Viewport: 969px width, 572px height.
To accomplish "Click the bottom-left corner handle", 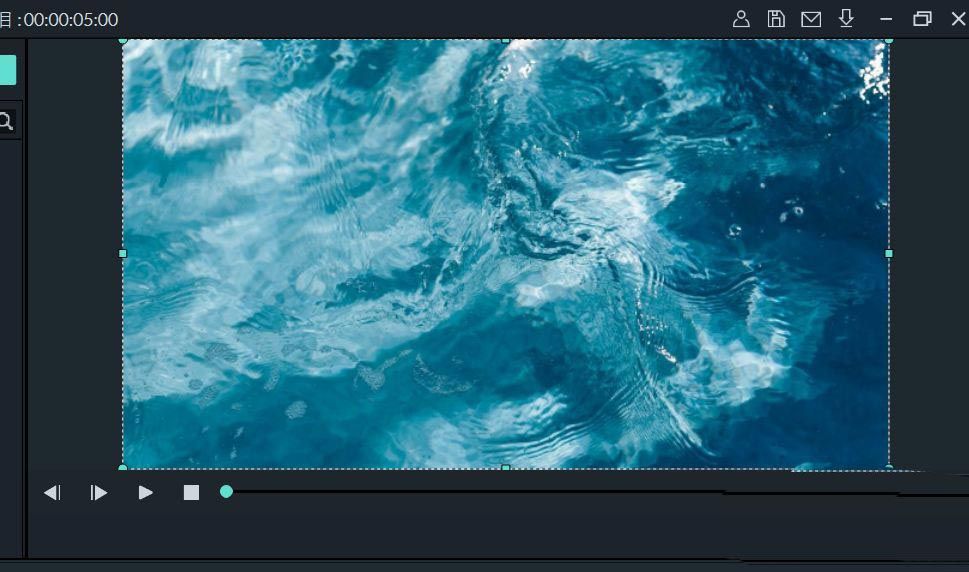I will pos(123,467).
